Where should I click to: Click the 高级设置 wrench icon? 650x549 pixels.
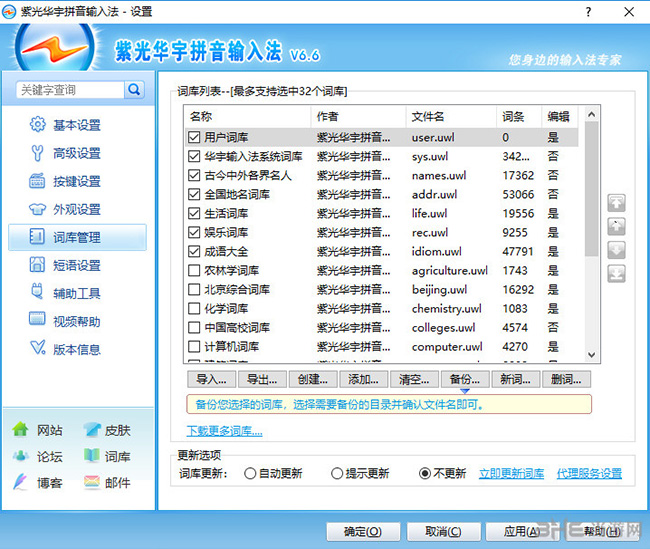click(37, 153)
